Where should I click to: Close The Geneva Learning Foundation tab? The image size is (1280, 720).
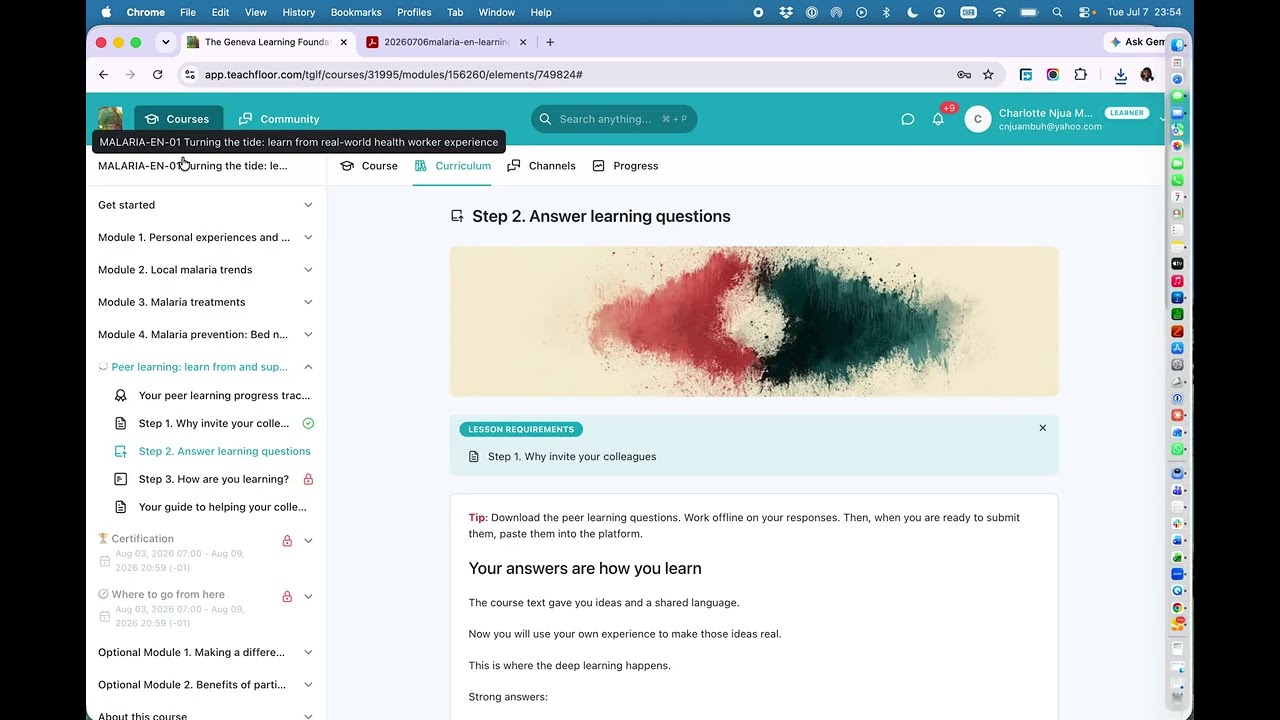point(344,42)
